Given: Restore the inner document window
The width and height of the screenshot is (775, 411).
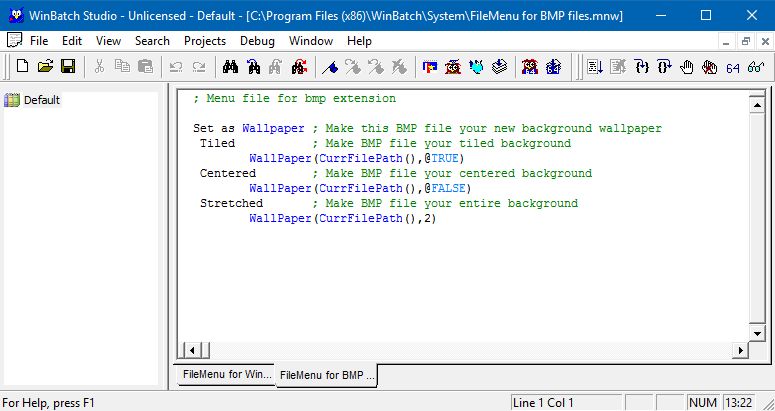Looking at the screenshot, I should click(x=746, y=41).
